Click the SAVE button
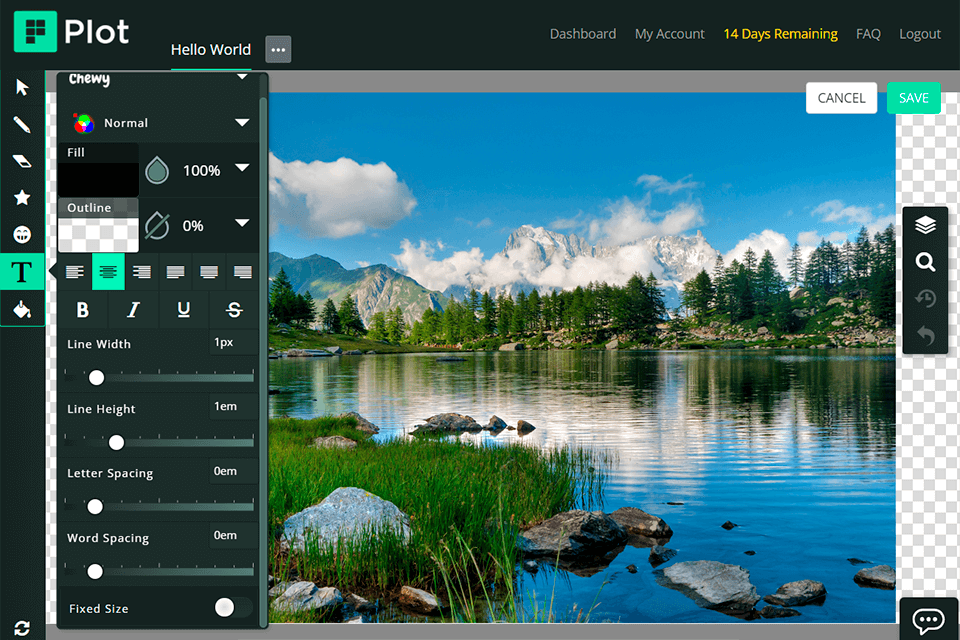Image resolution: width=960 pixels, height=640 pixels. point(913,98)
